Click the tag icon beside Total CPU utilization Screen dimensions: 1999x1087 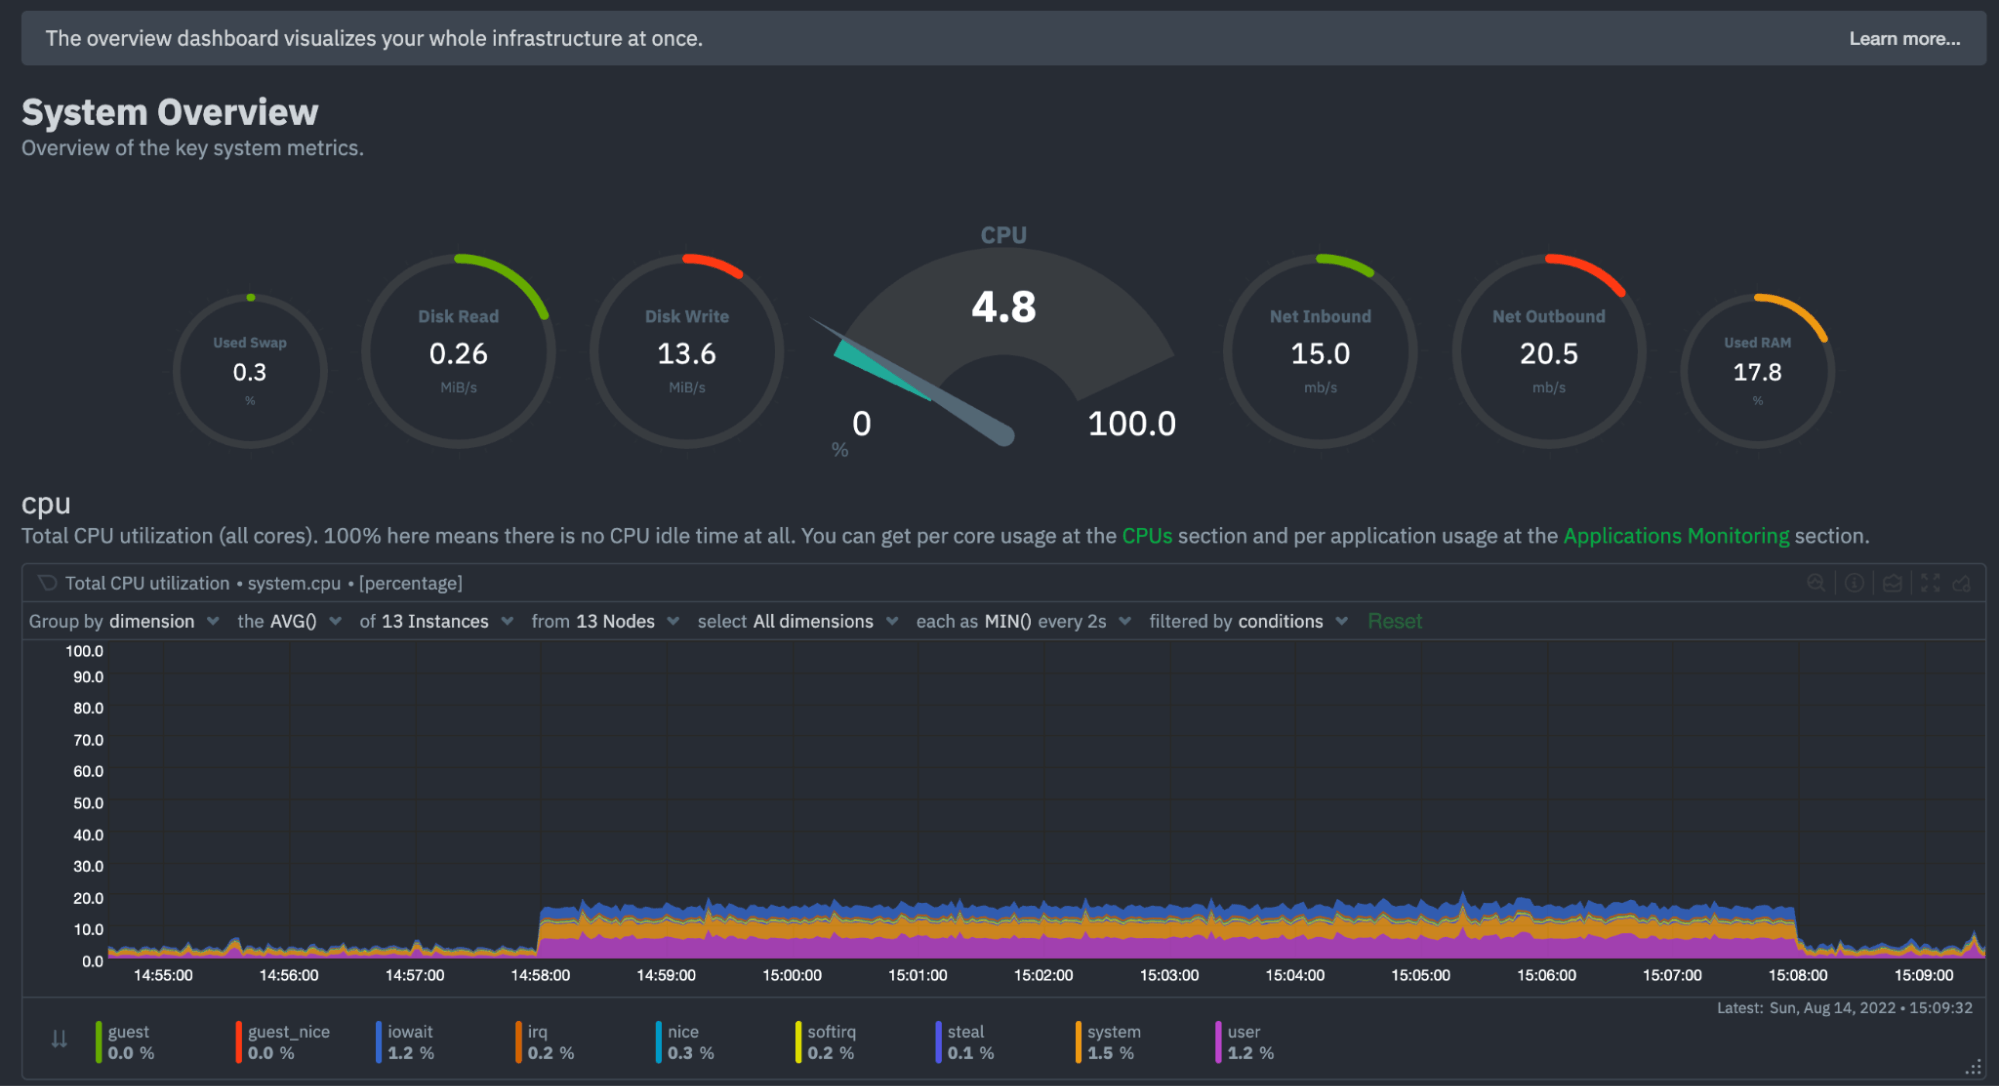(47, 583)
